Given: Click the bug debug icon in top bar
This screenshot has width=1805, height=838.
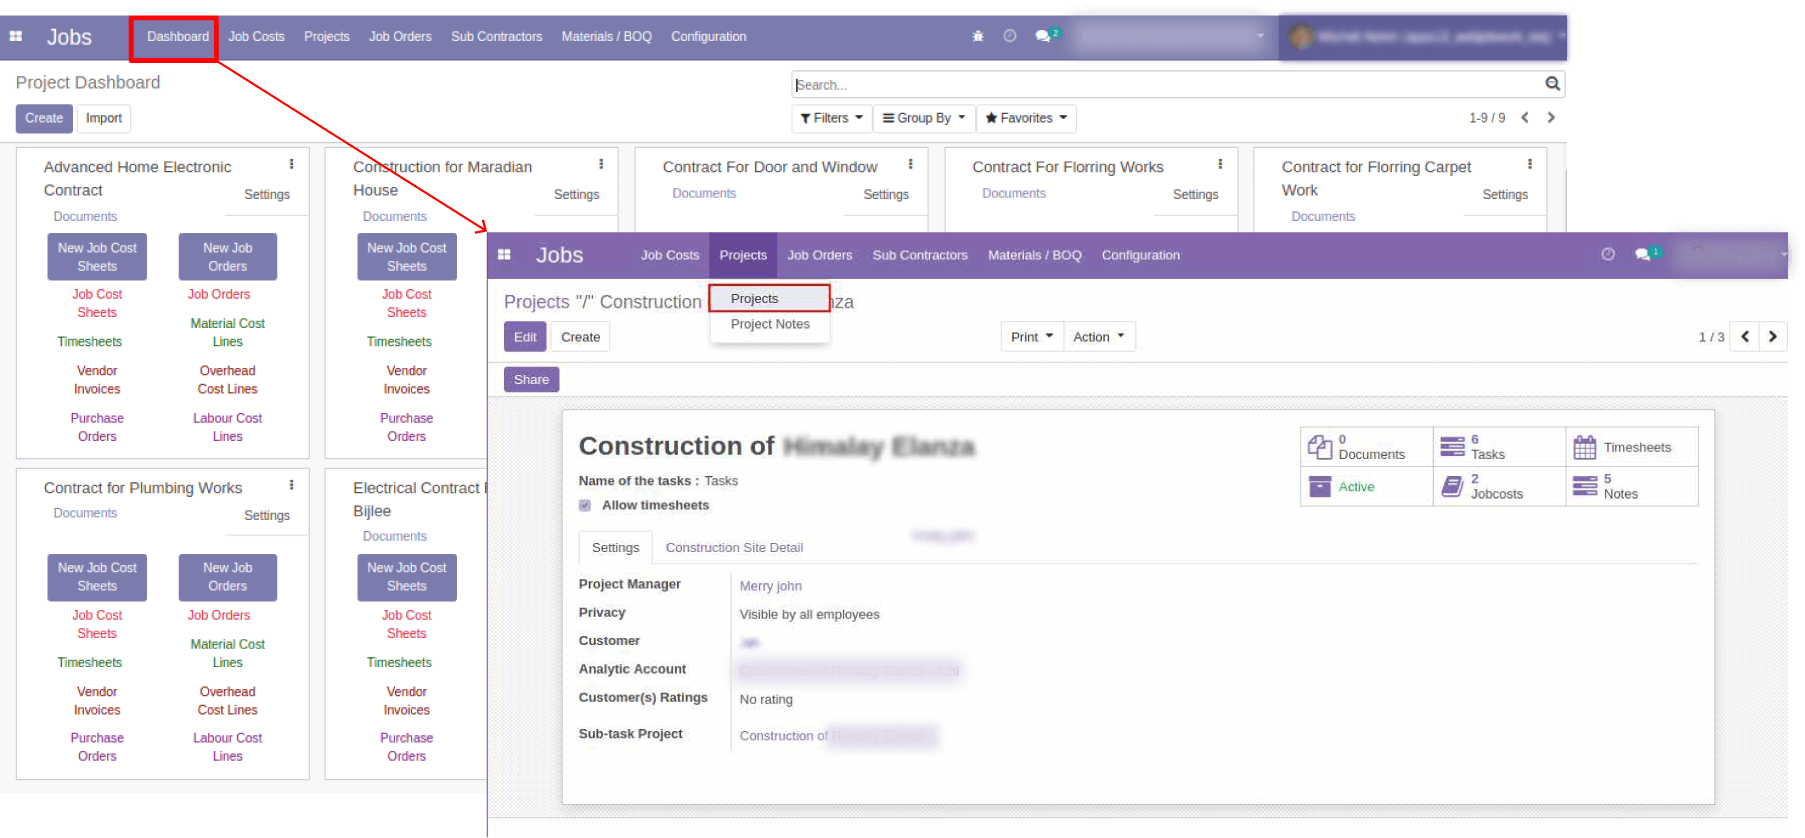Looking at the screenshot, I should (x=978, y=36).
